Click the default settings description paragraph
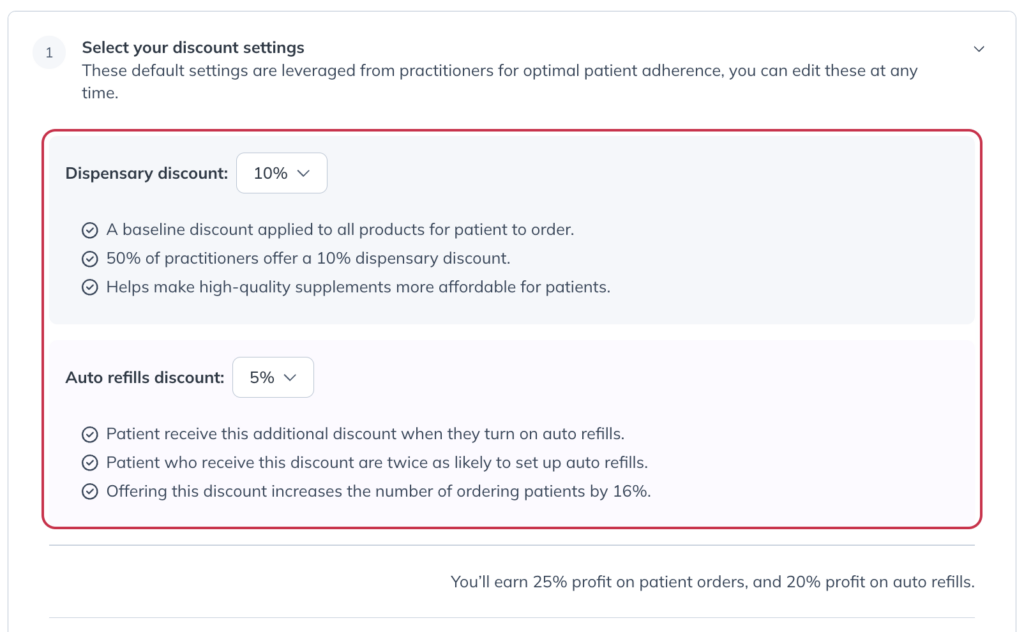 click(x=499, y=82)
